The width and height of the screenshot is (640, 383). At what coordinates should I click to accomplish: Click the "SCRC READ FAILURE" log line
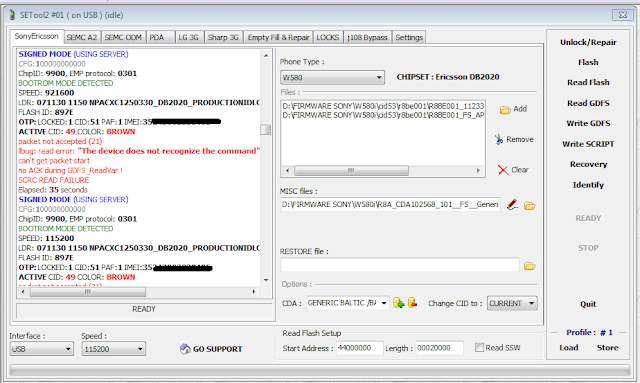click(x=53, y=180)
